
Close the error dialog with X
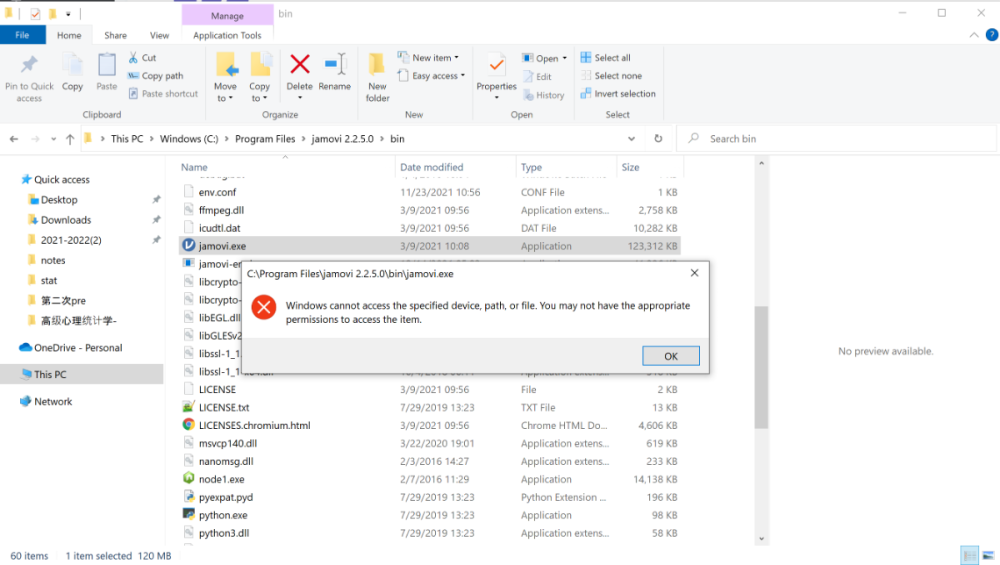pyautogui.click(x=695, y=273)
